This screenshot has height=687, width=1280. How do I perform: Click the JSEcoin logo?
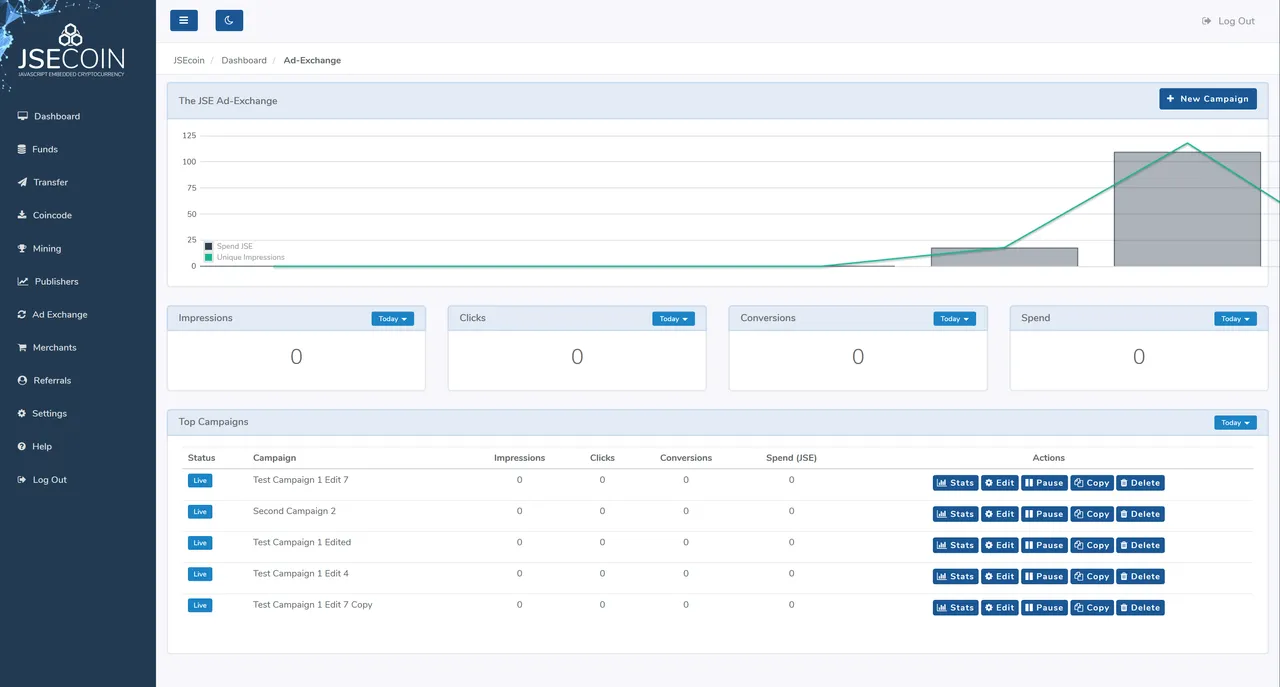pos(70,52)
